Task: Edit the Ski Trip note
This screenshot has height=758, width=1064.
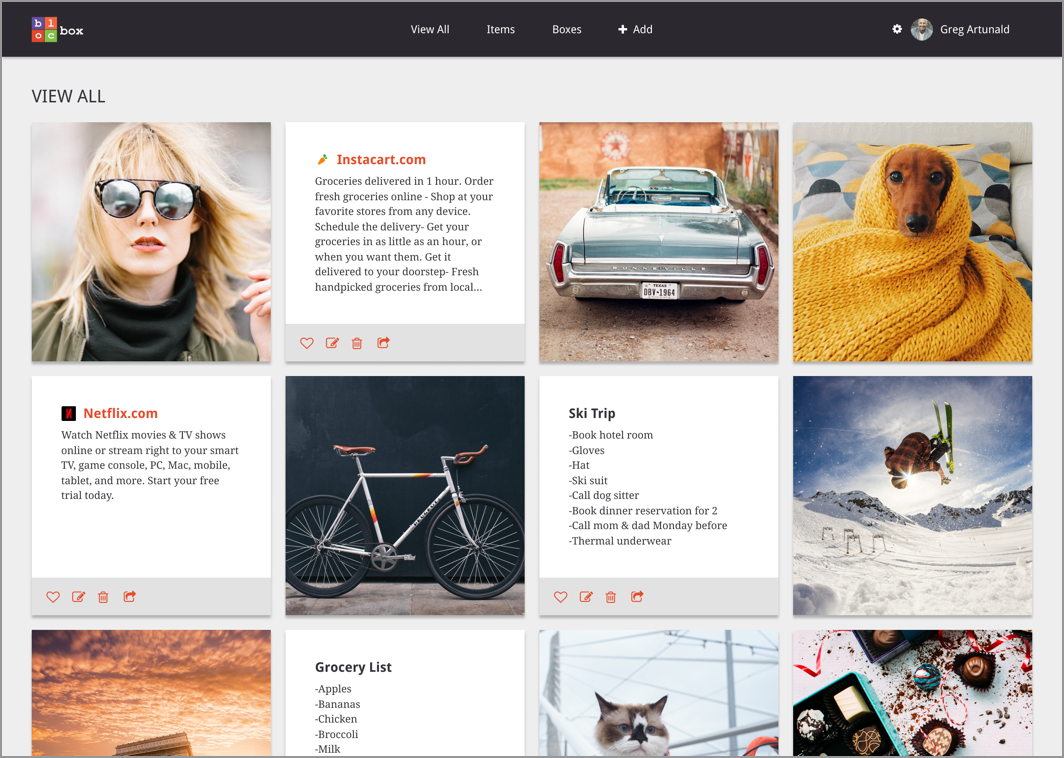Action: click(x=586, y=596)
